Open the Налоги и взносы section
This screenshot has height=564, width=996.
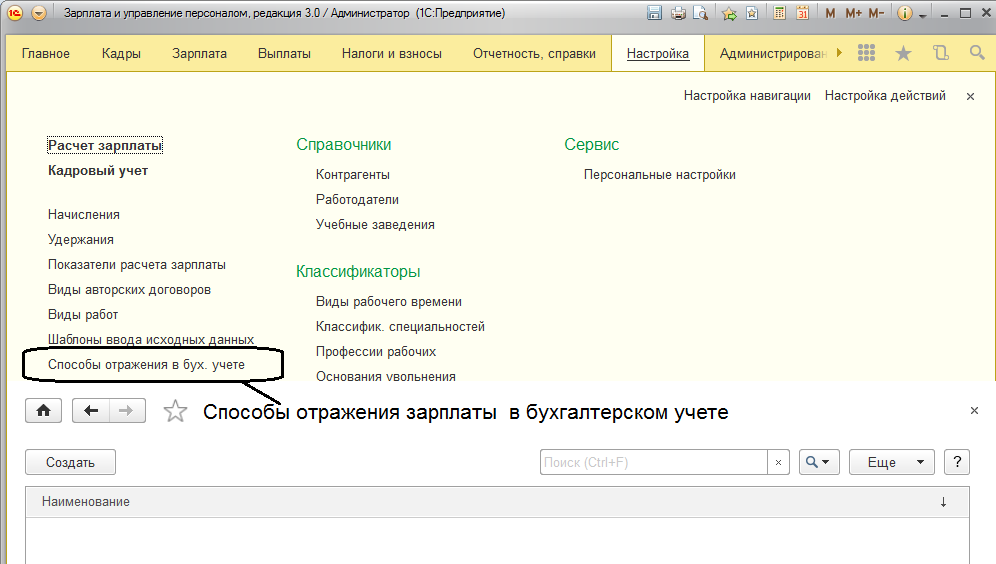point(391,54)
